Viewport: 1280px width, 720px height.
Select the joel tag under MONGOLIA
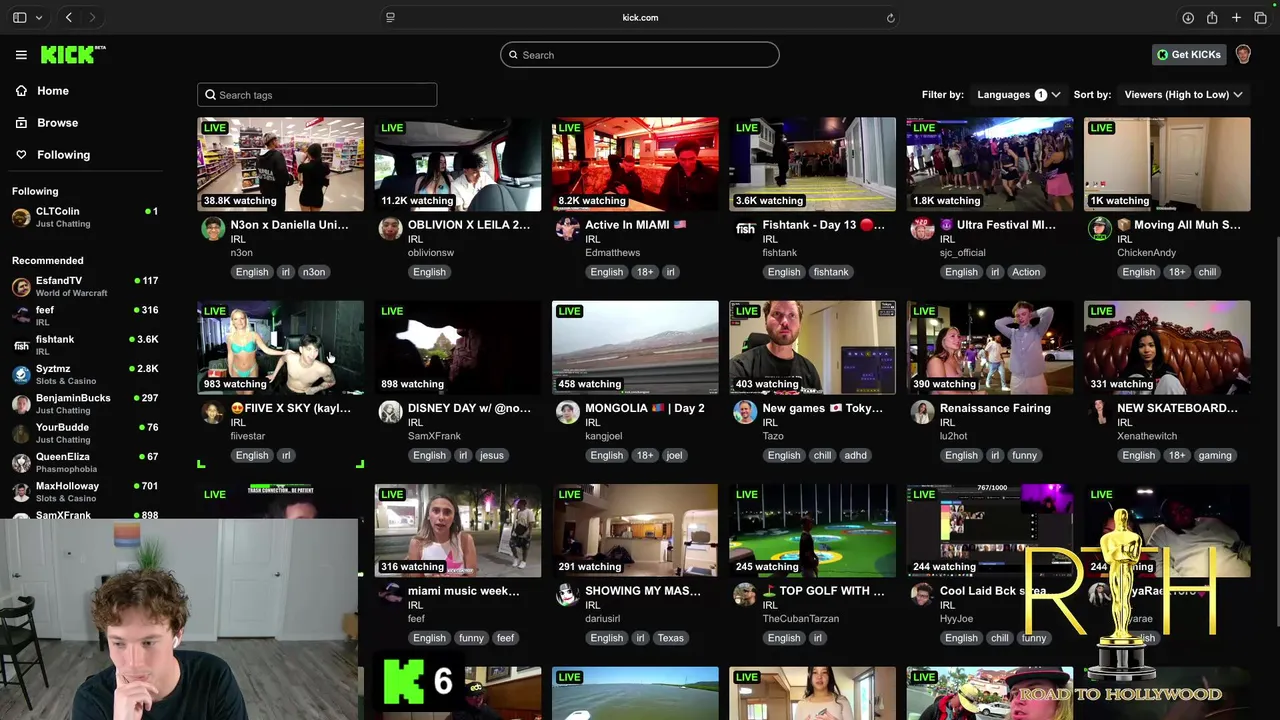[x=674, y=455]
